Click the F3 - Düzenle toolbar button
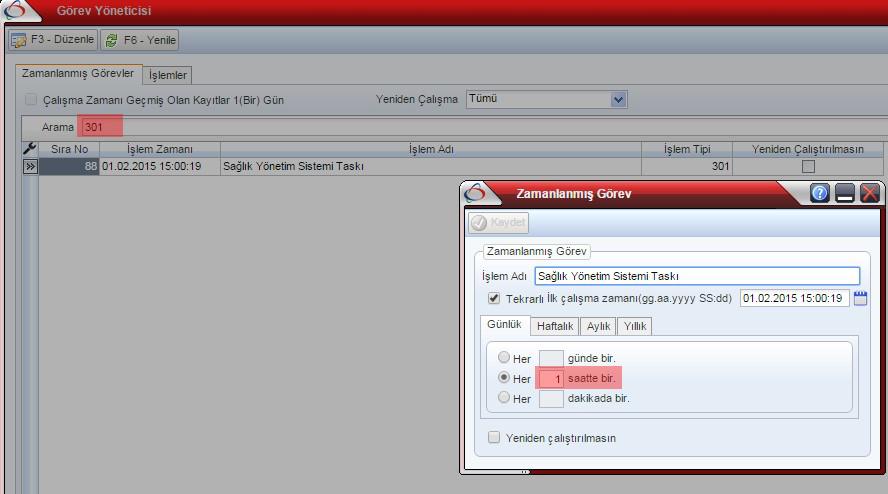The image size is (888, 494). pyautogui.click(x=53, y=40)
